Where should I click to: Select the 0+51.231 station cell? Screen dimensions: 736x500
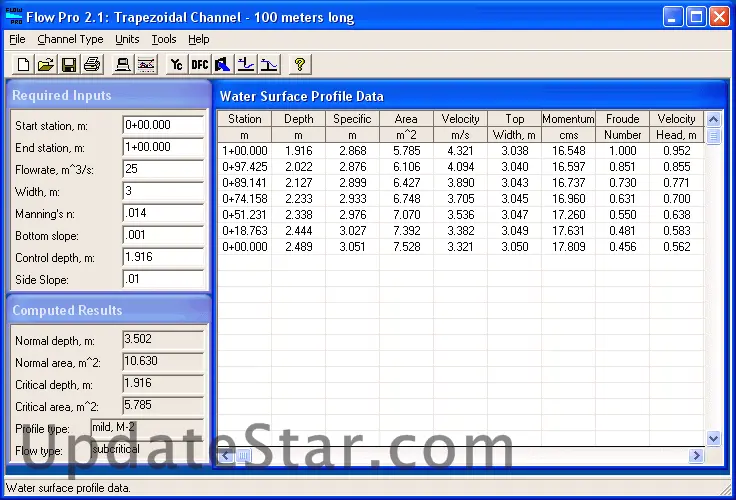tap(245, 214)
